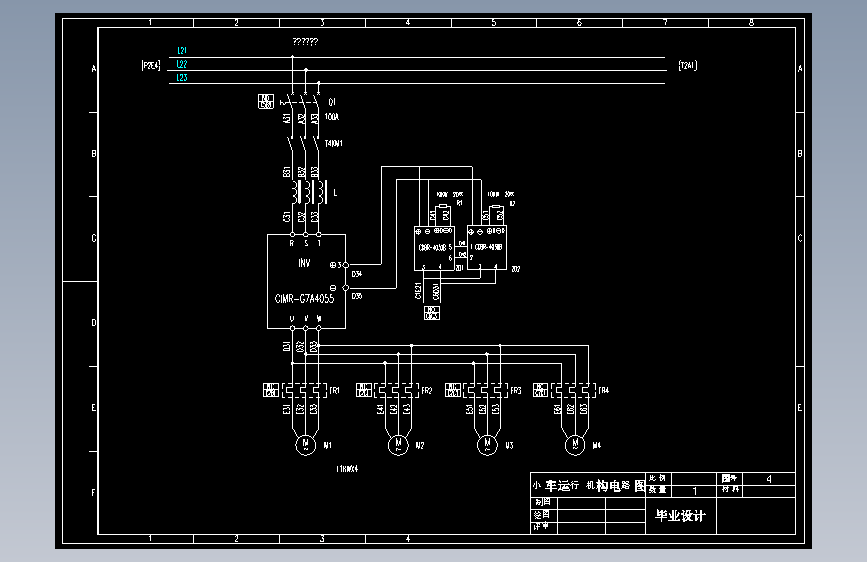Viewport: 867px width, 562px height.
Task: Click the 比例 cell in the title block
Action: (x=659, y=478)
